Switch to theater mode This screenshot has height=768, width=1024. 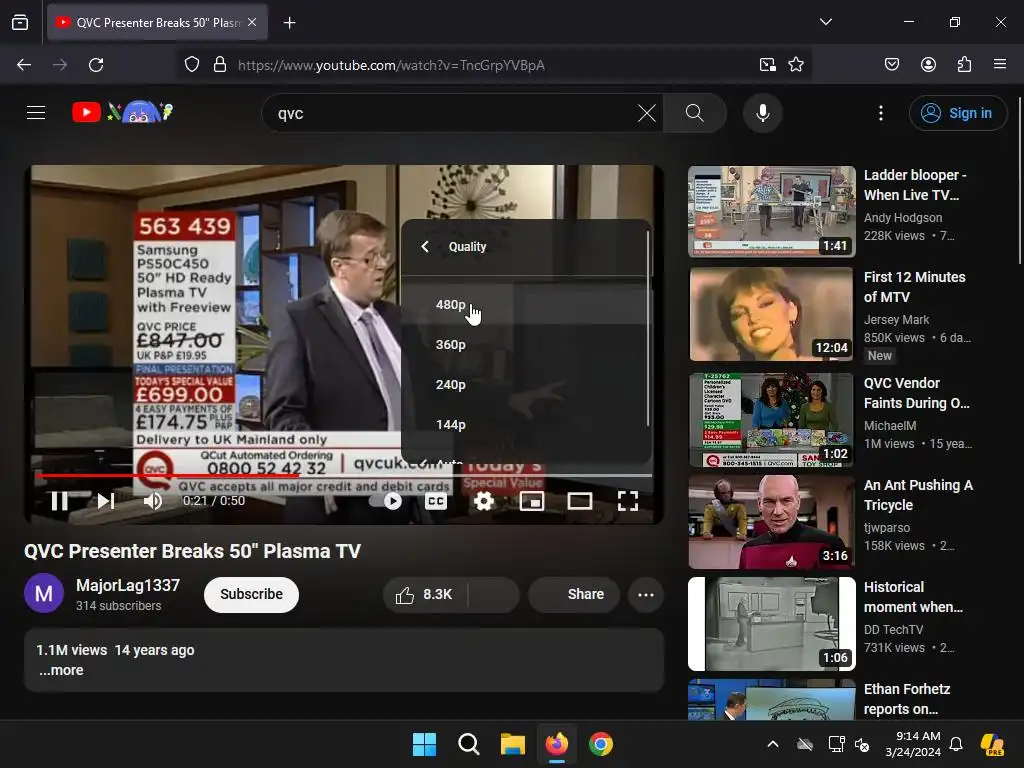pyautogui.click(x=579, y=501)
